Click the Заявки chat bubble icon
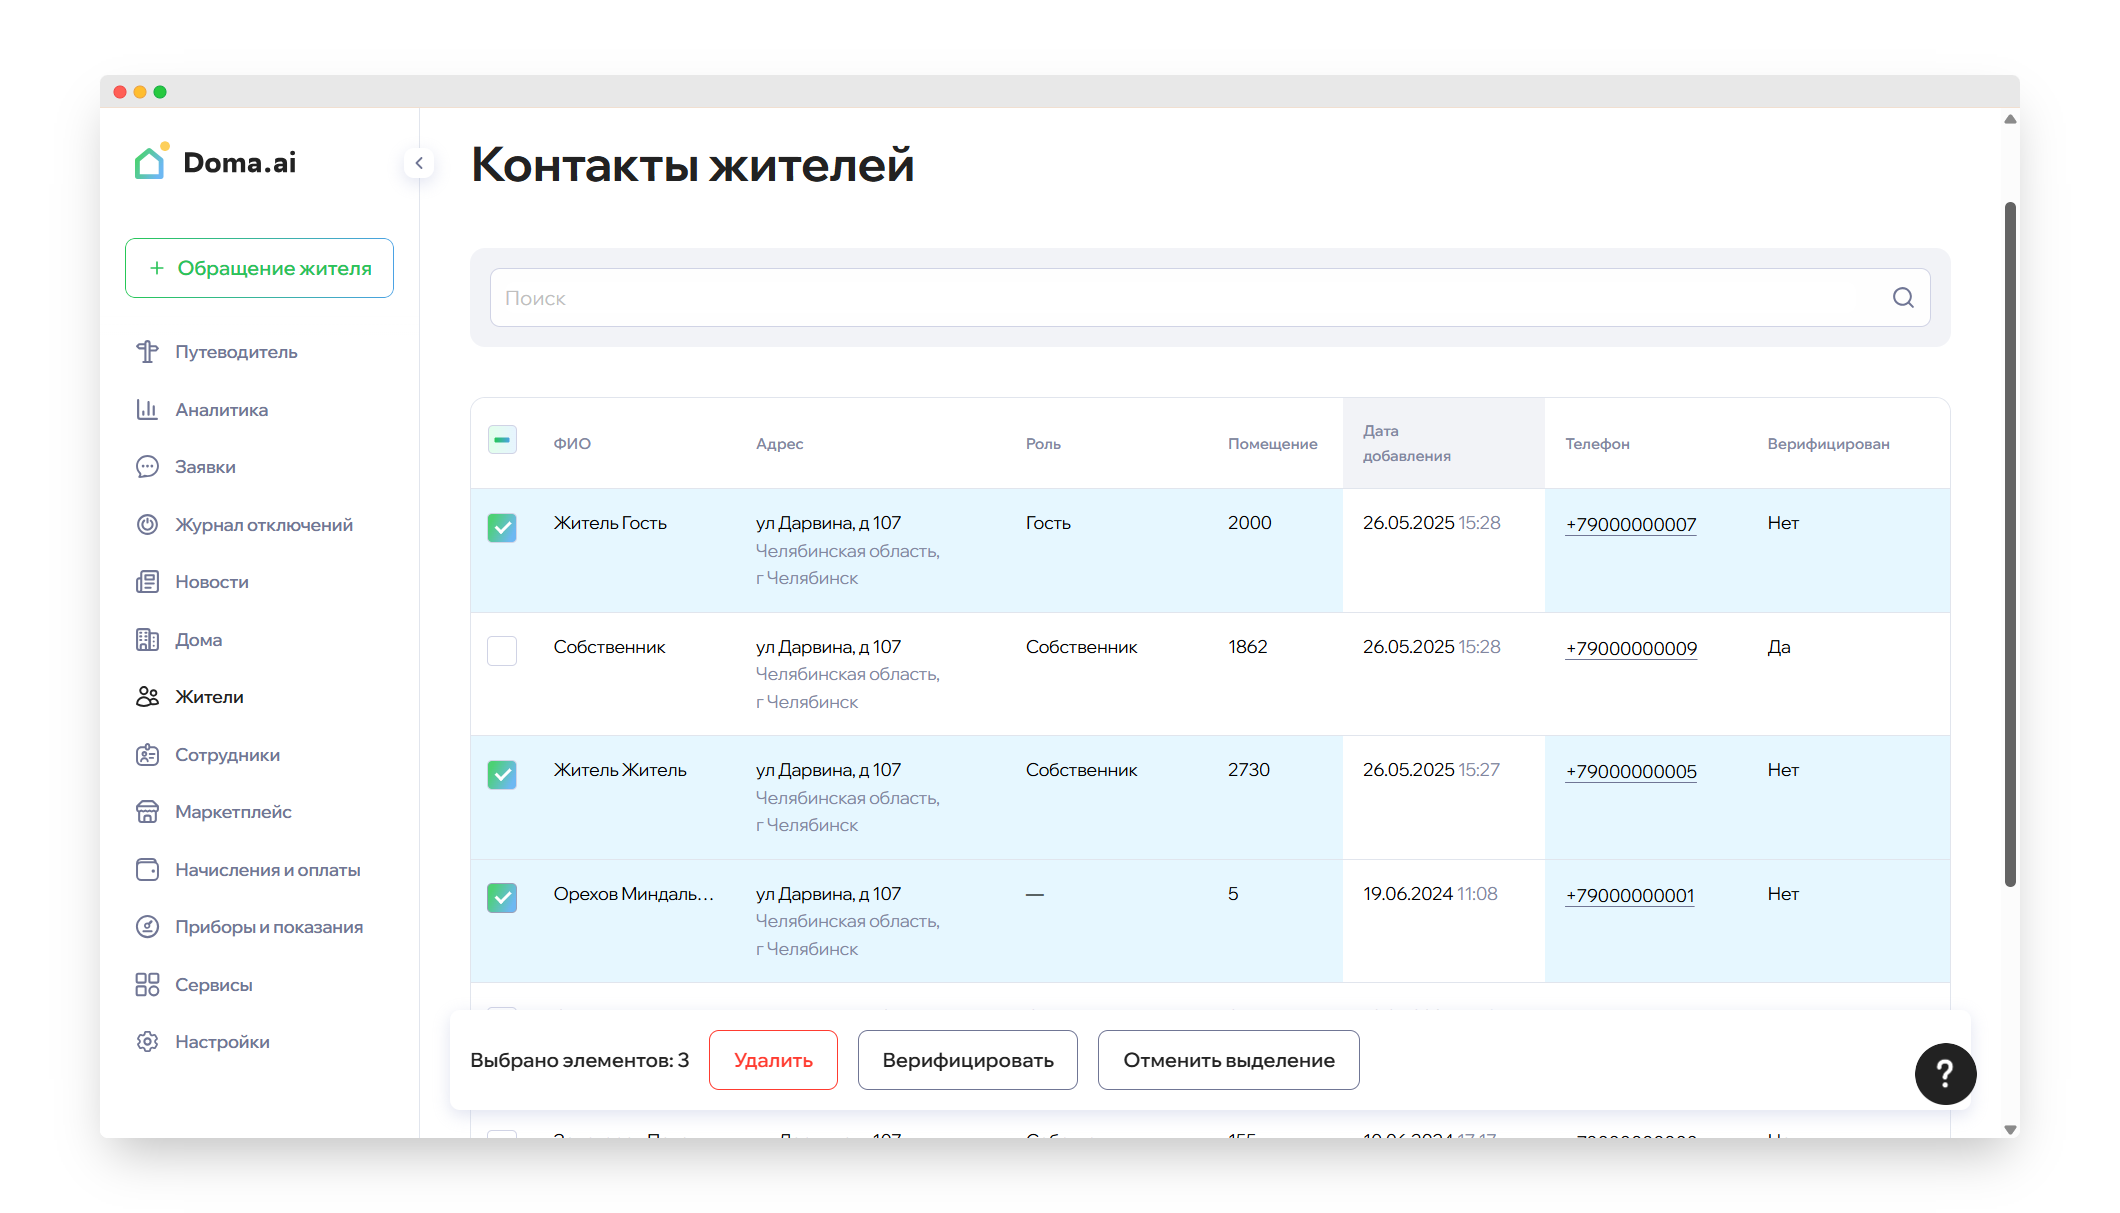 [147, 467]
